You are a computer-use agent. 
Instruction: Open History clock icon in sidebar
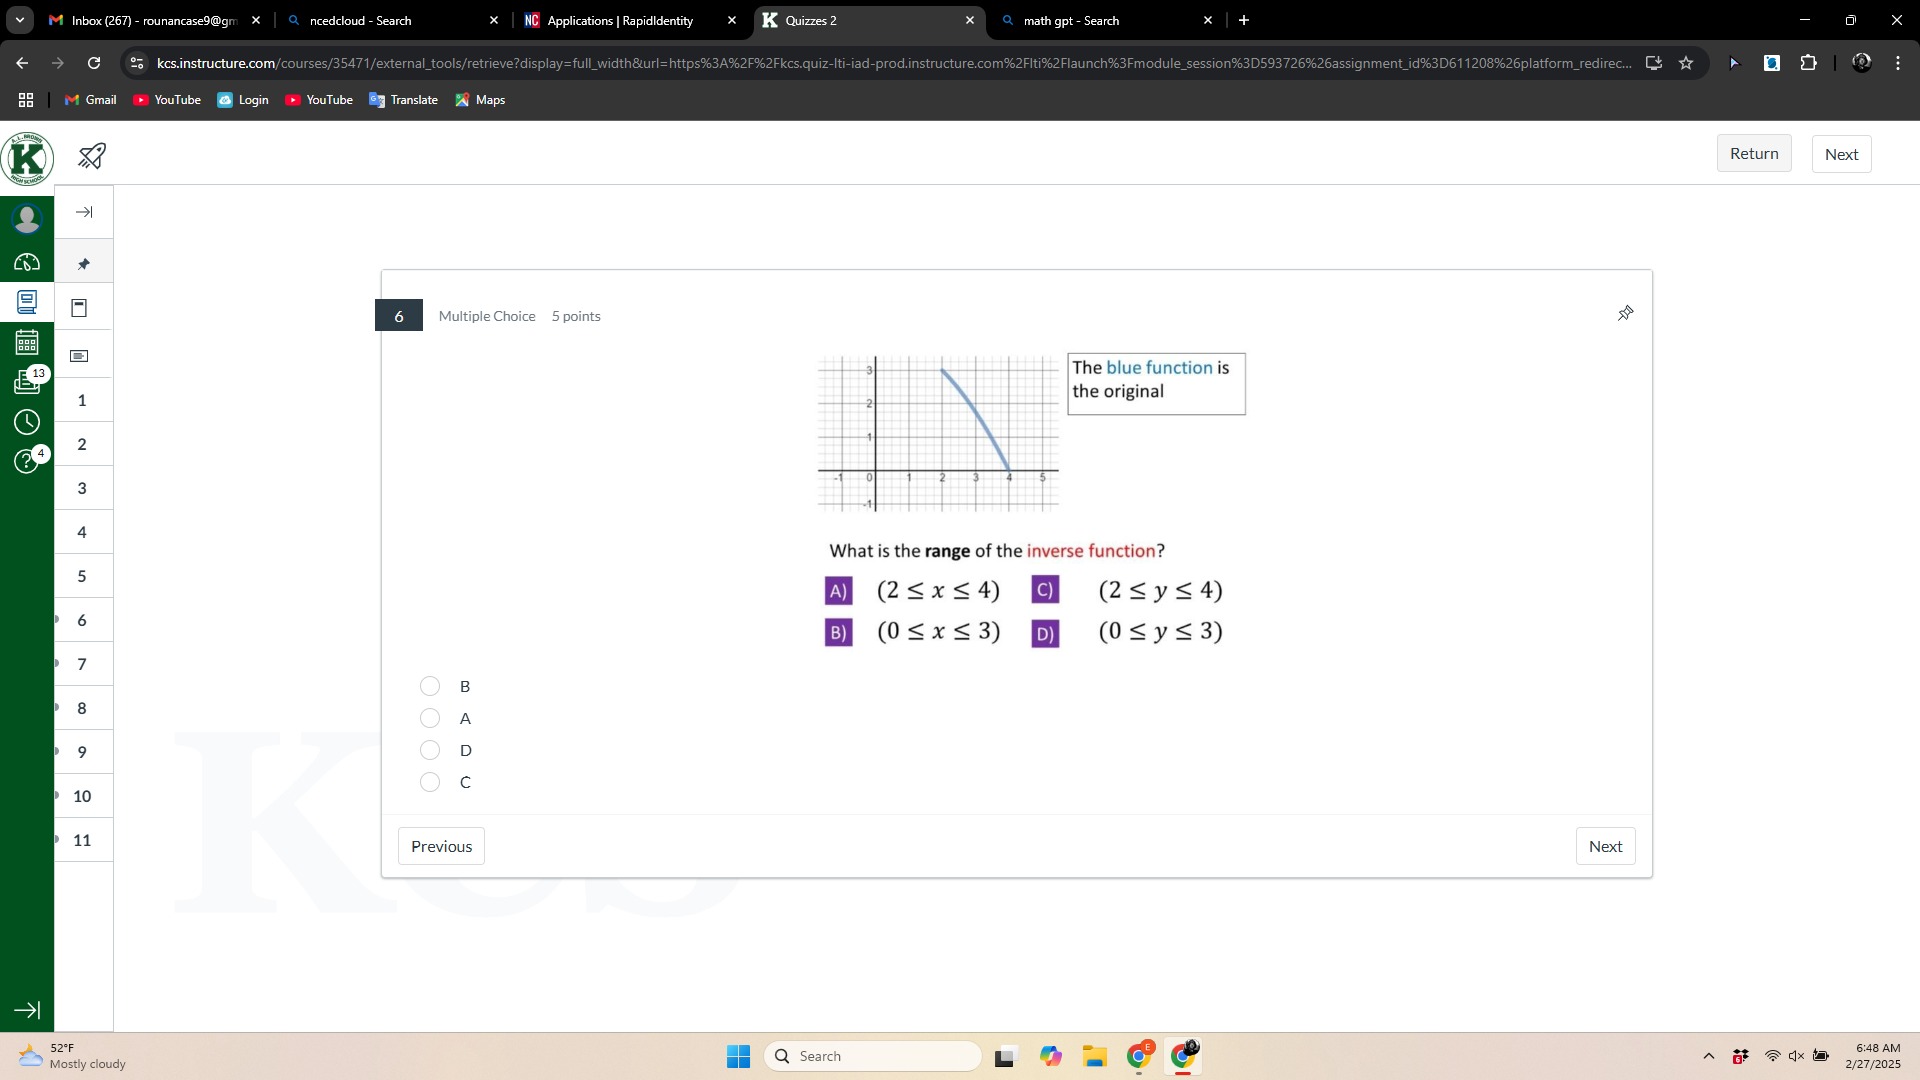27,422
